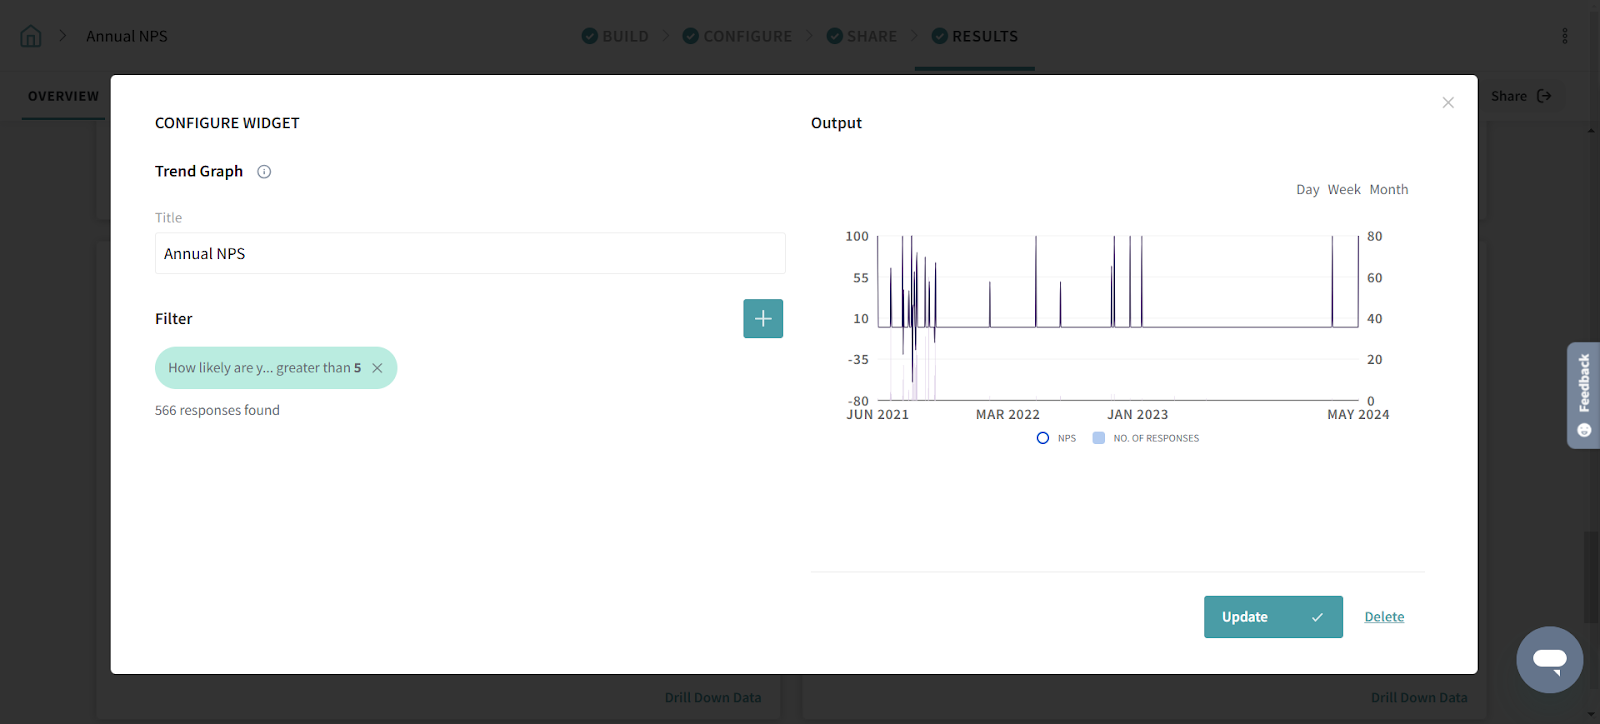Switch chart granularity to Month
This screenshot has height=724, width=1600.
point(1388,190)
